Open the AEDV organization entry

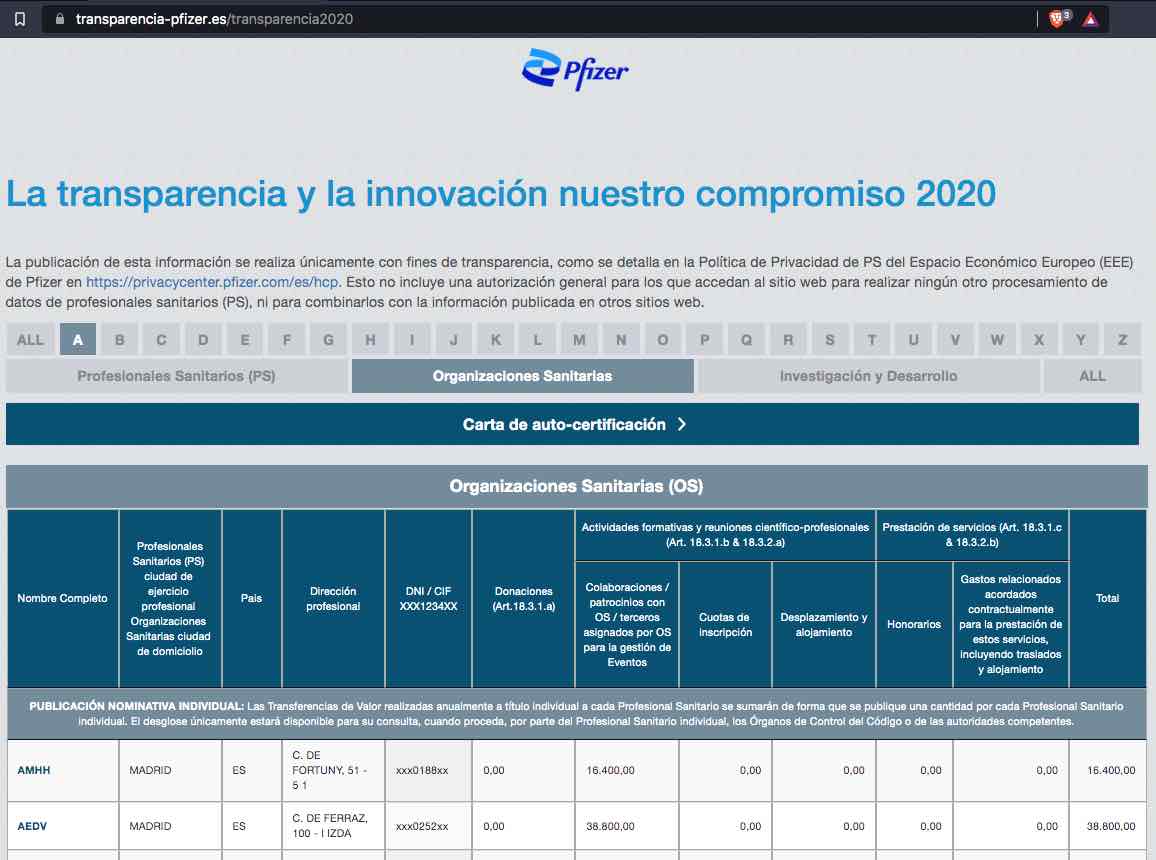coord(32,826)
